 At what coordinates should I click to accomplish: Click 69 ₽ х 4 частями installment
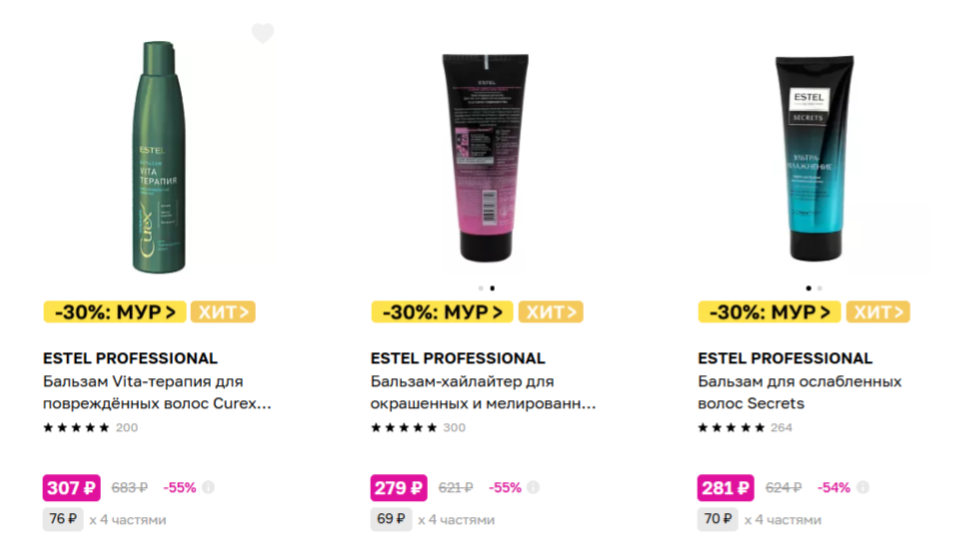click(433, 519)
